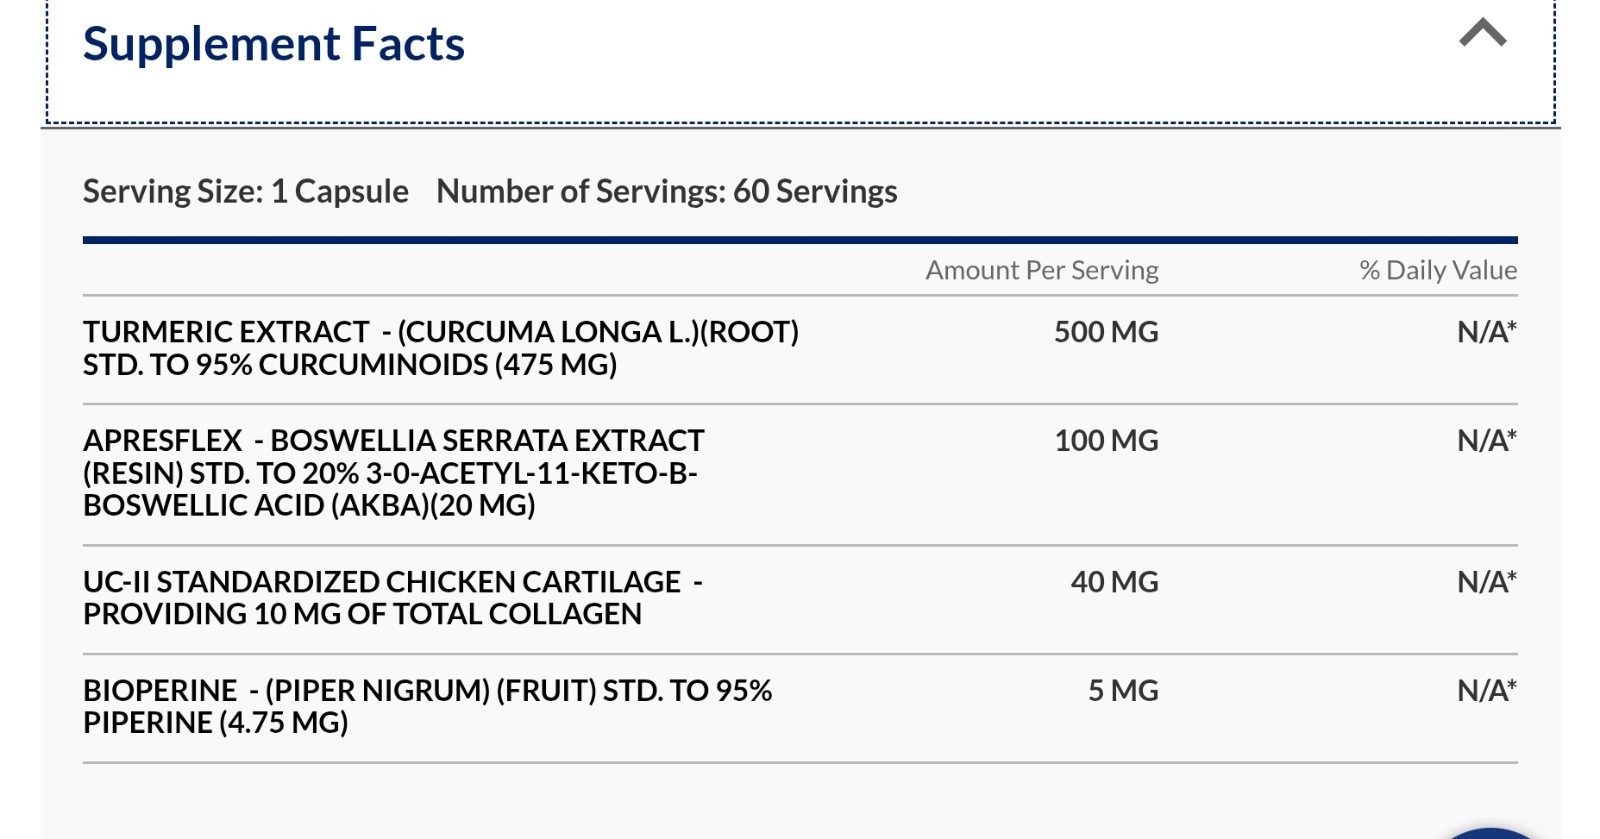Image resolution: width=1600 pixels, height=839 pixels.
Task: Select the Serving Size: 1 Capsule text
Action: [x=246, y=191]
